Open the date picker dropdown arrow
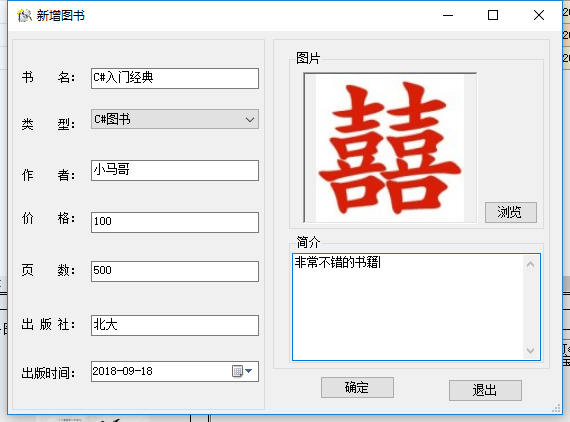Image resolution: width=570 pixels, height=422 pixels. pos(249,371)
